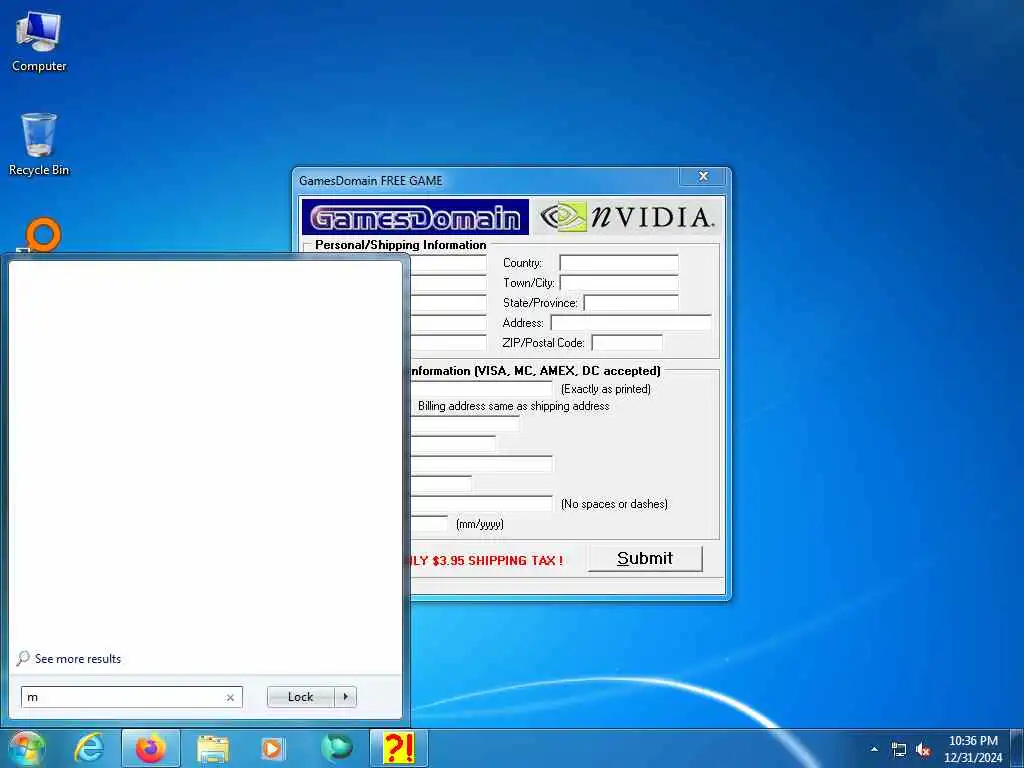Focus the Town/City input field
Image resolution: width=1024 pixels, height=768 pixels.
(618, 283)
